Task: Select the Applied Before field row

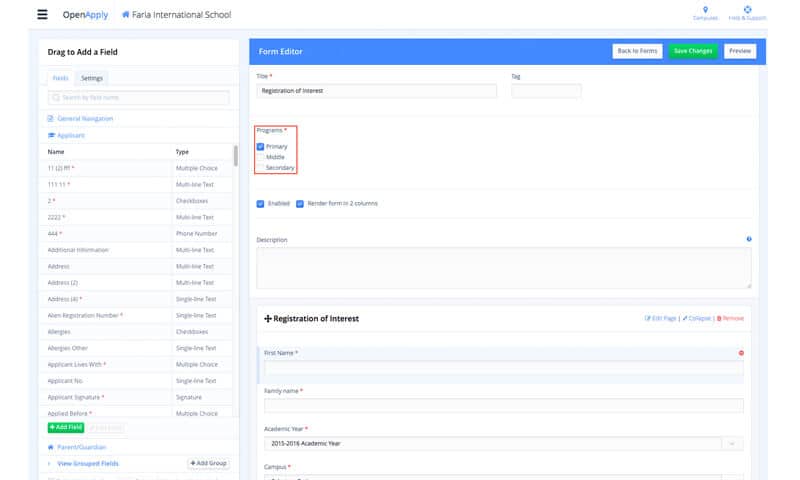Action: [x=136, y=413]
